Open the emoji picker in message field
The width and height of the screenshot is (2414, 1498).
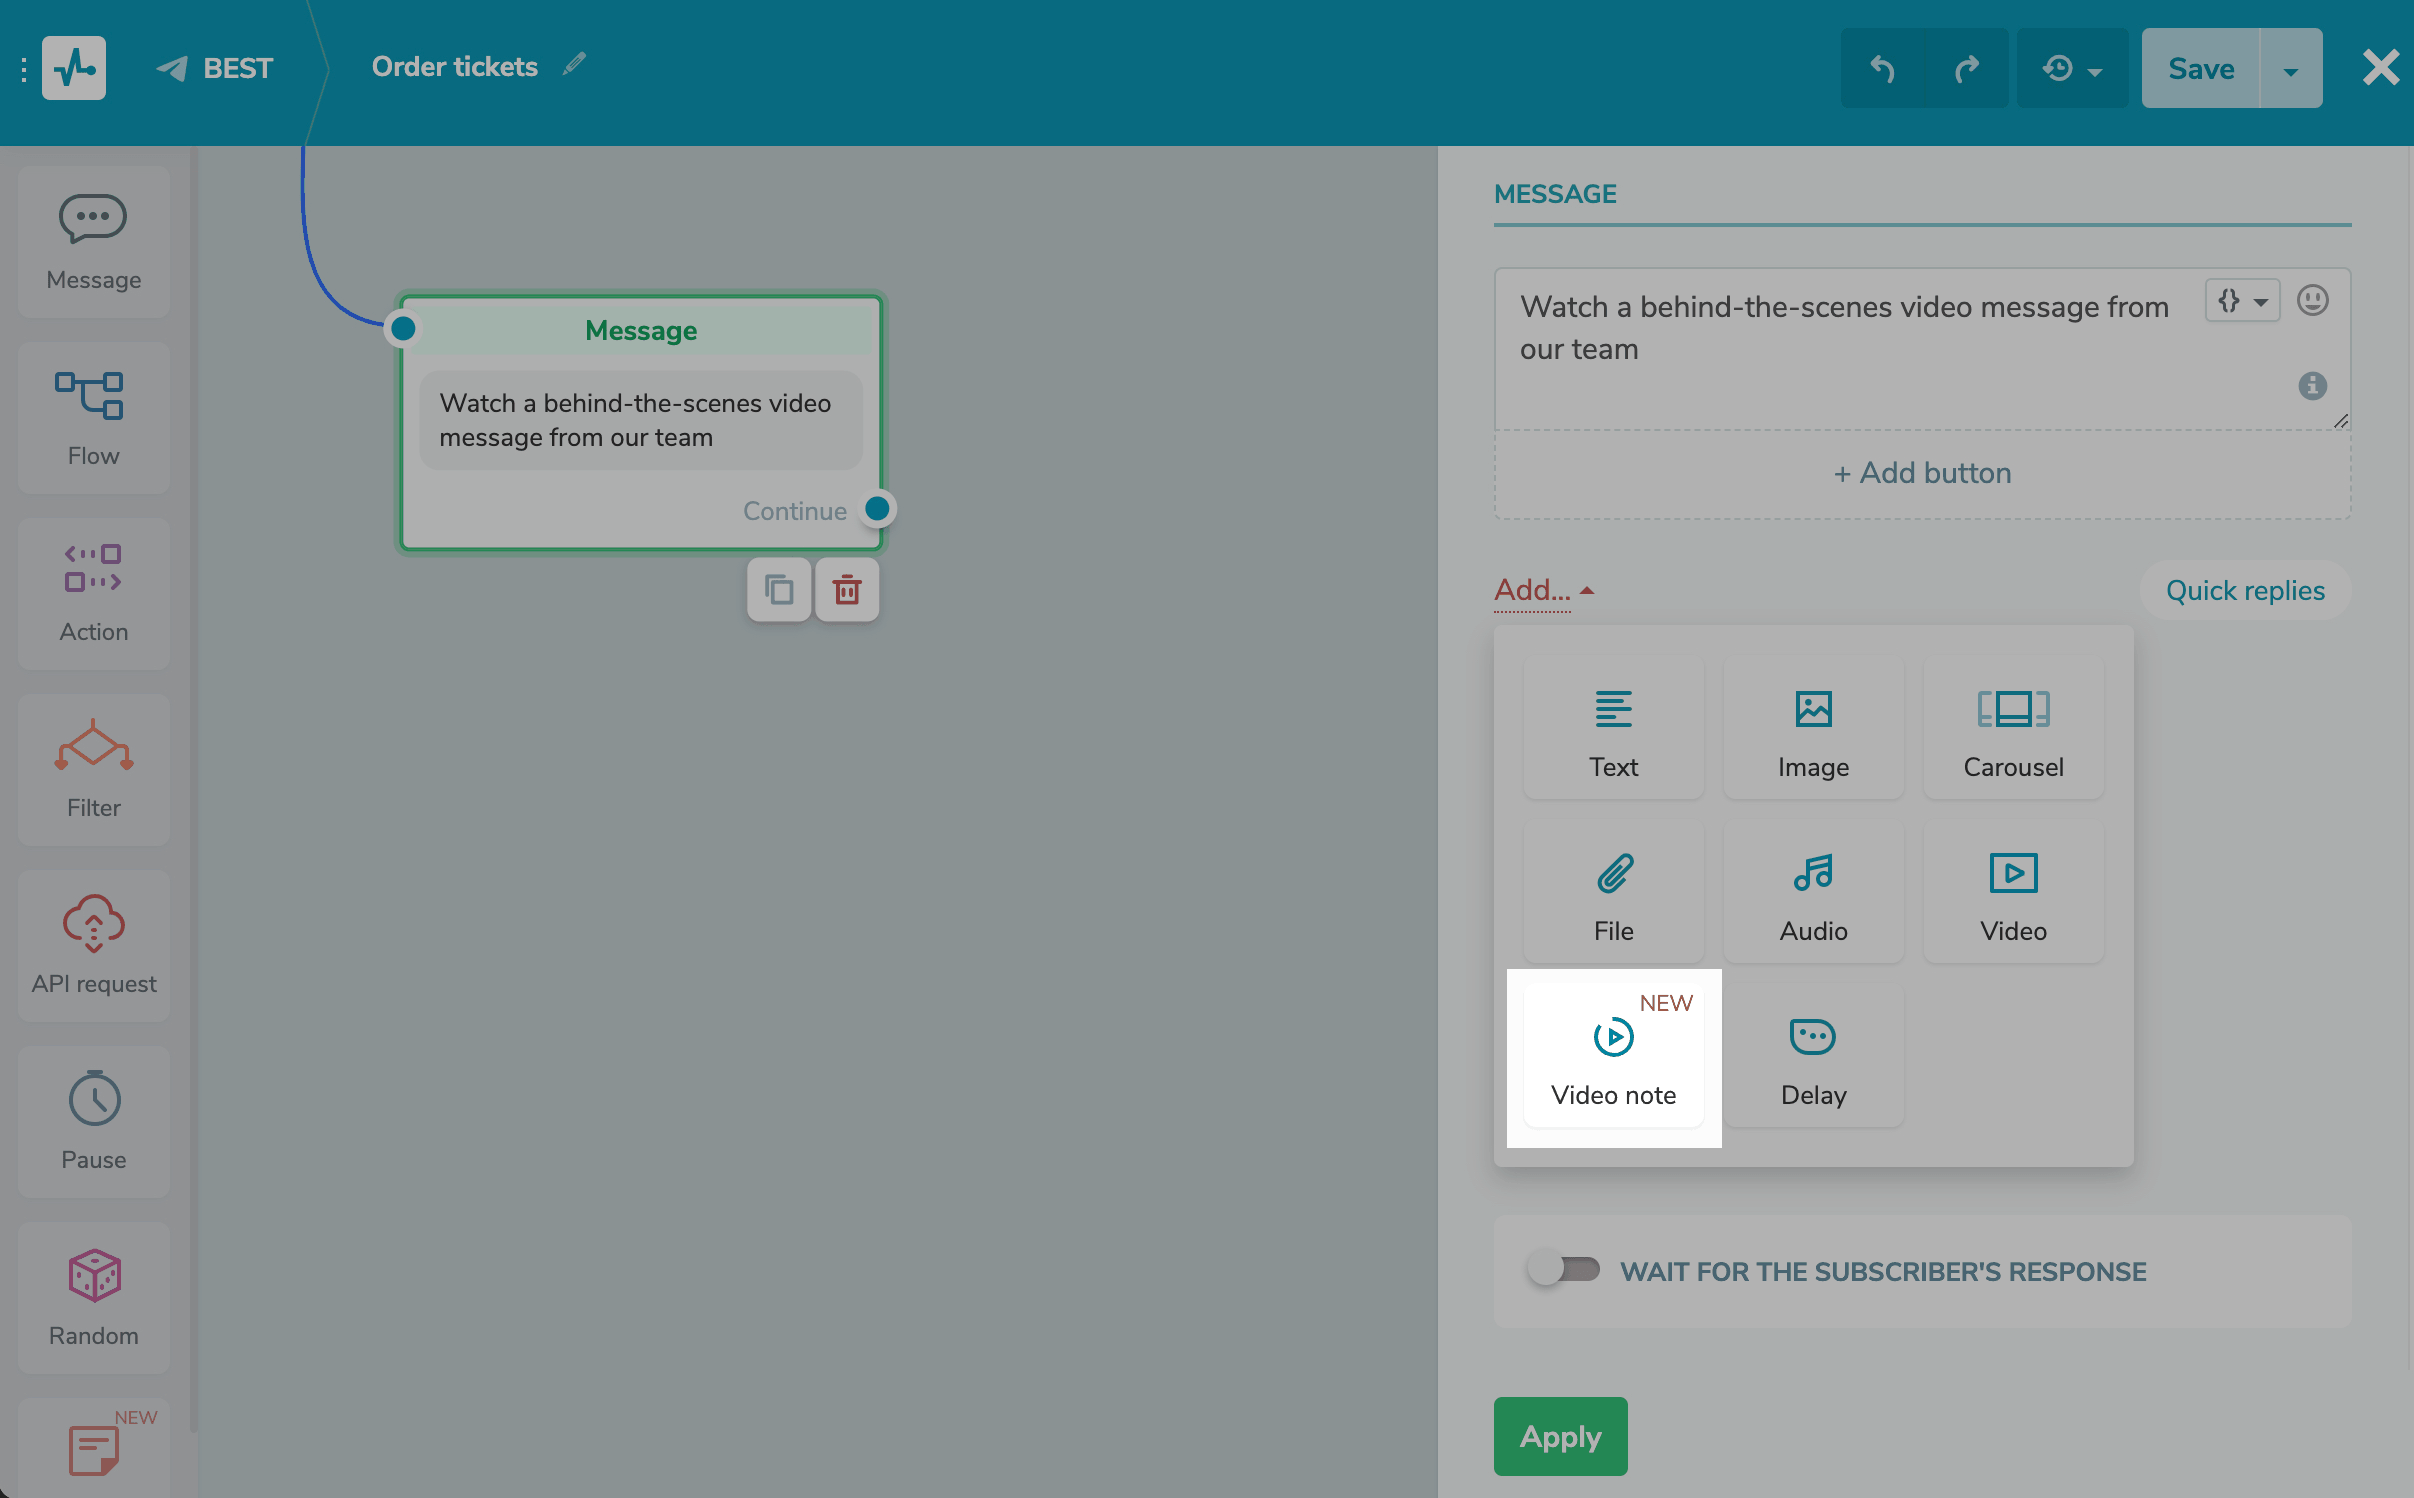[x=2312, y=301]
